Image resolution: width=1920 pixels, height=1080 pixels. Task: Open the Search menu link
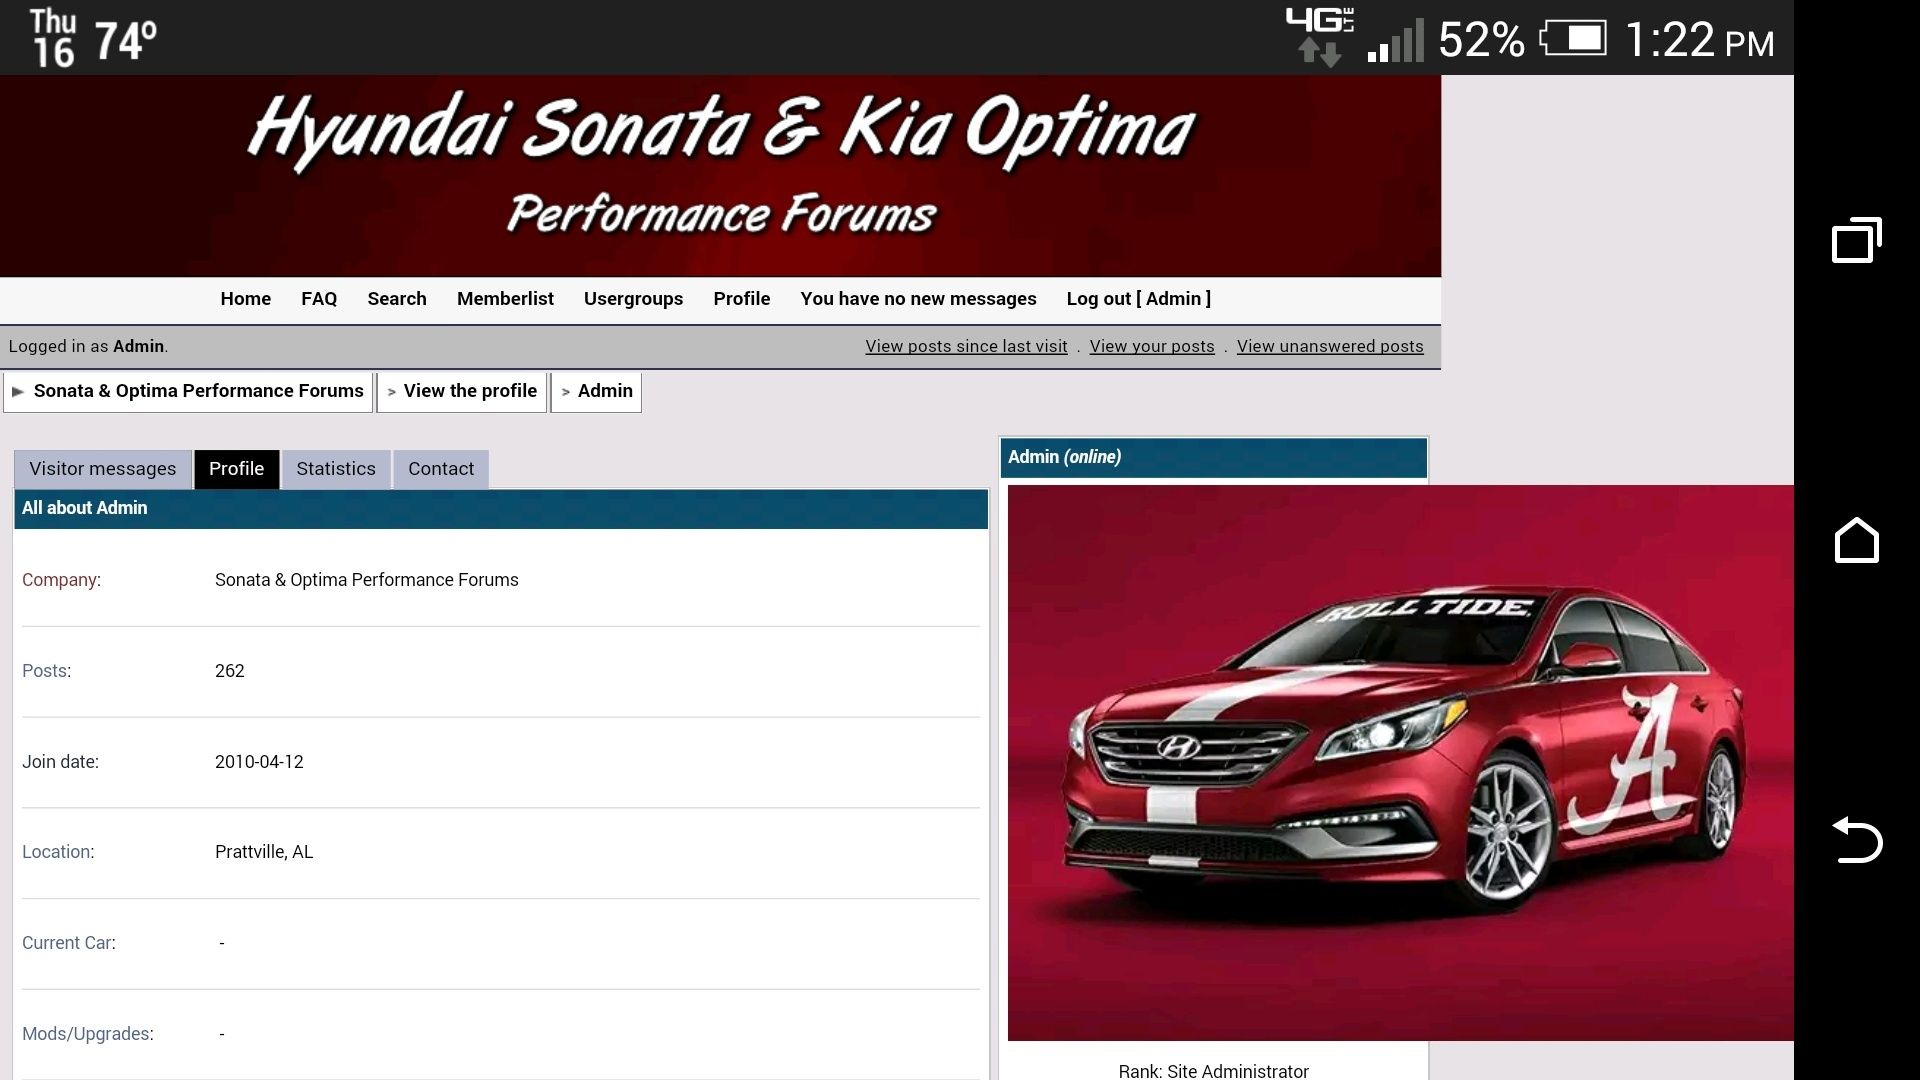(x=397, y=299)
